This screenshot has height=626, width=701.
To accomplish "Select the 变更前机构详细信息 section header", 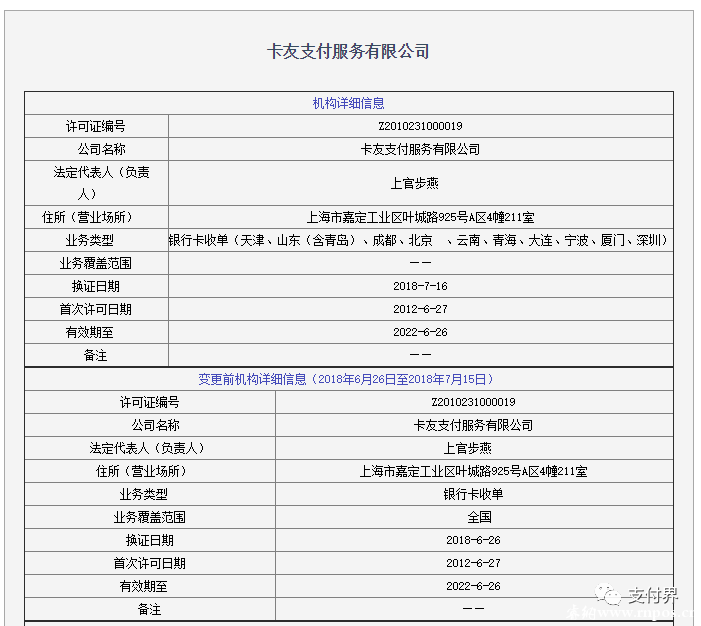I will pyautogui.click(x=346, y=379).
